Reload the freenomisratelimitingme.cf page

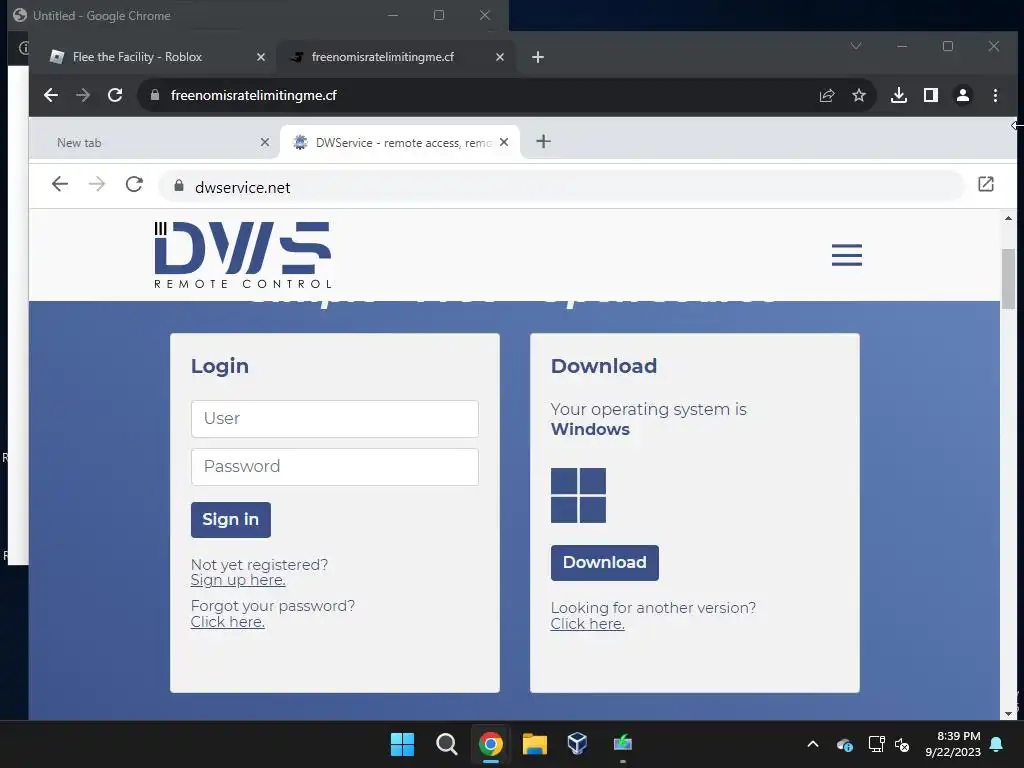tap(115, 95)
